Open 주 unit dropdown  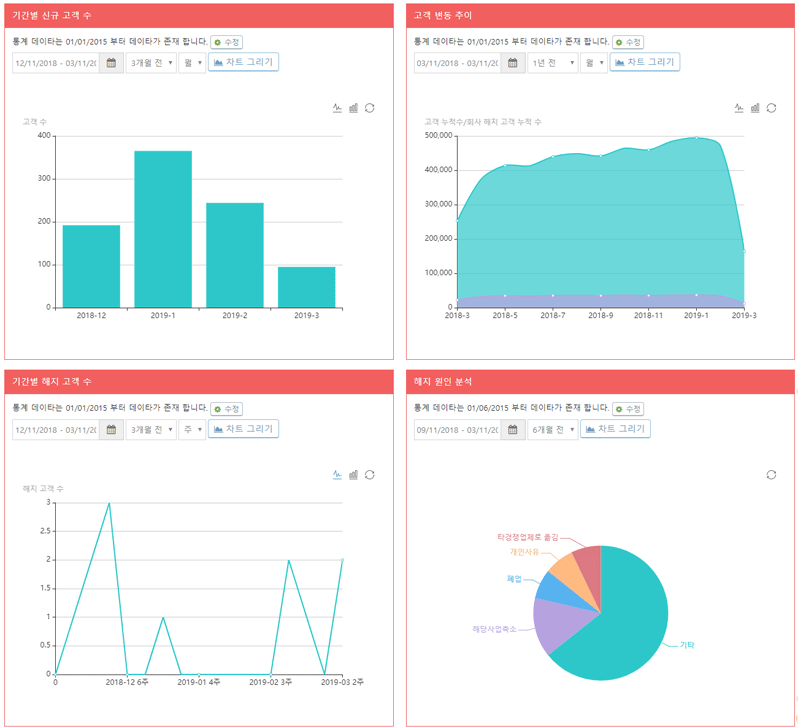(x=192, y=430)
